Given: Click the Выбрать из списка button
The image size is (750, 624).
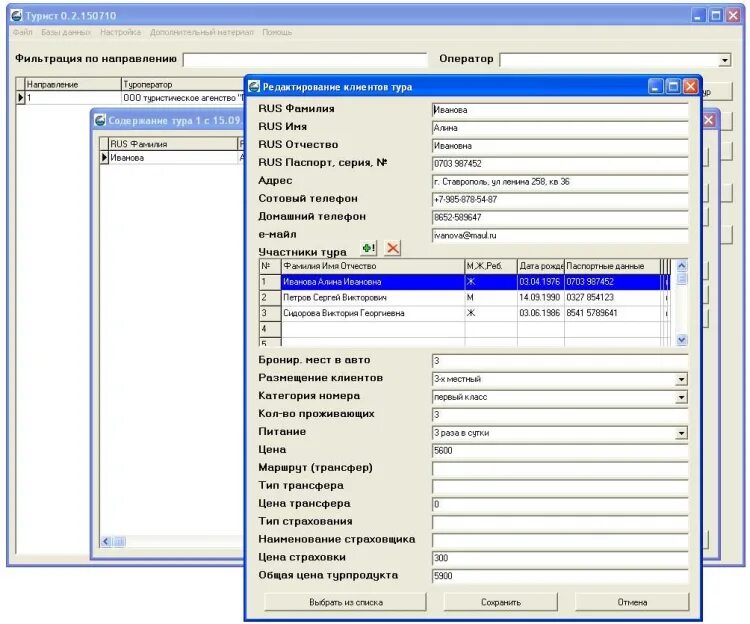Looking at the screenshot, I should point(345,602).
